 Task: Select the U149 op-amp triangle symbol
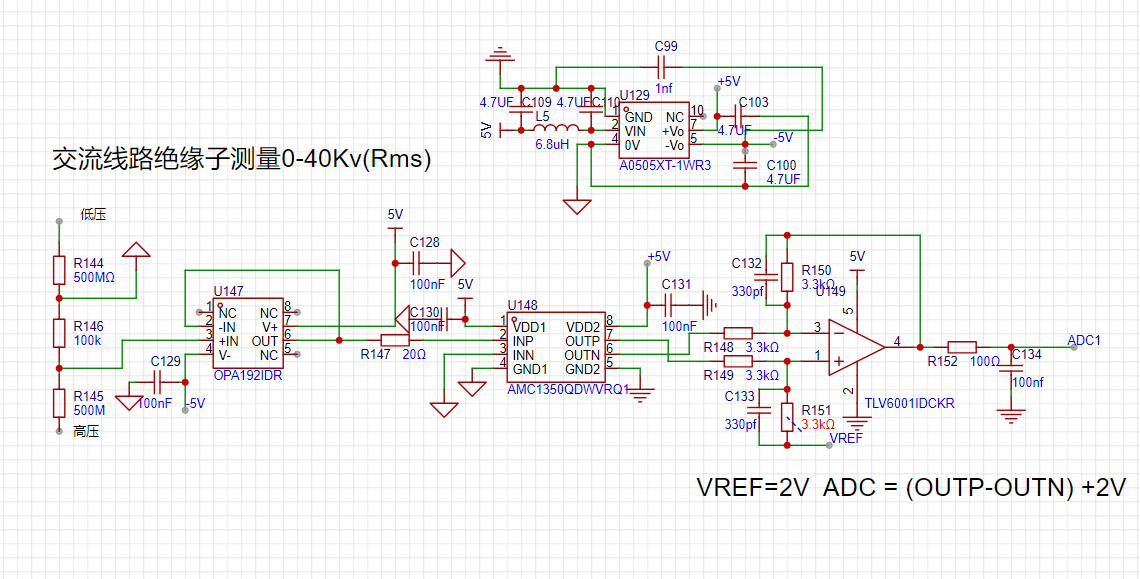(856, 347)
